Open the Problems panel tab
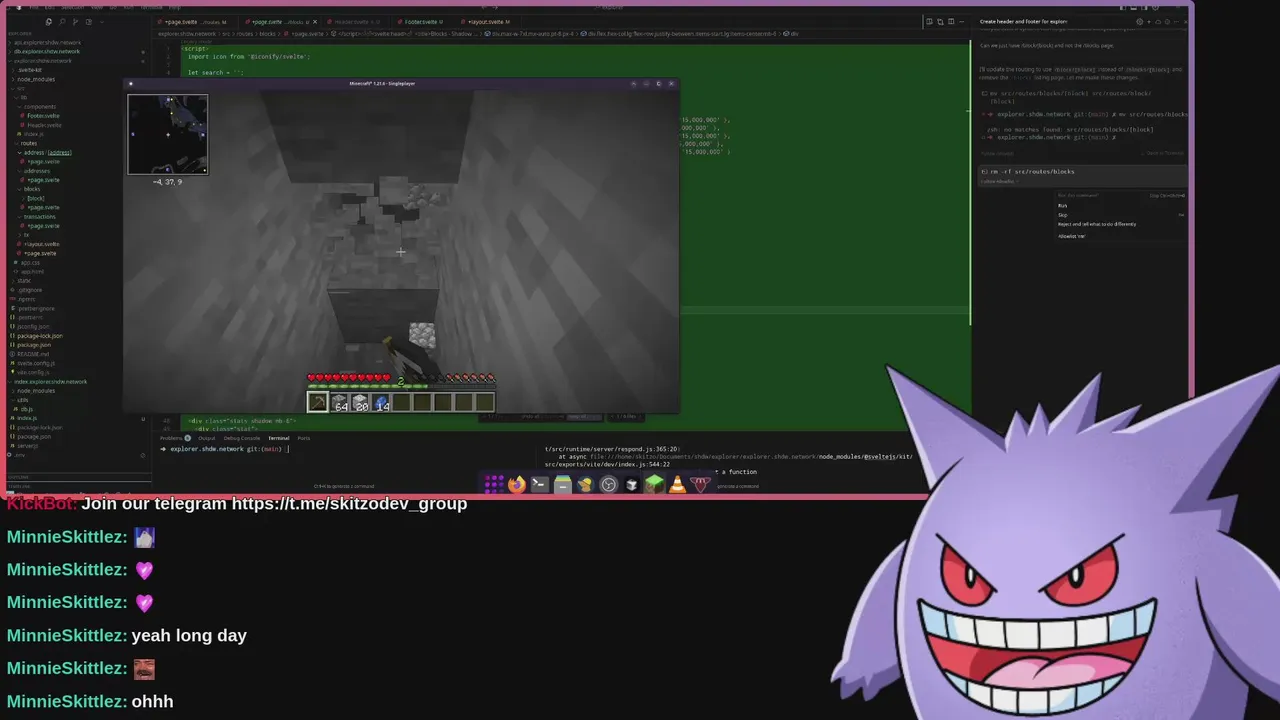The width and height of the screenshot is (1280, 720). pyautogui.click(x=175, y=438)
